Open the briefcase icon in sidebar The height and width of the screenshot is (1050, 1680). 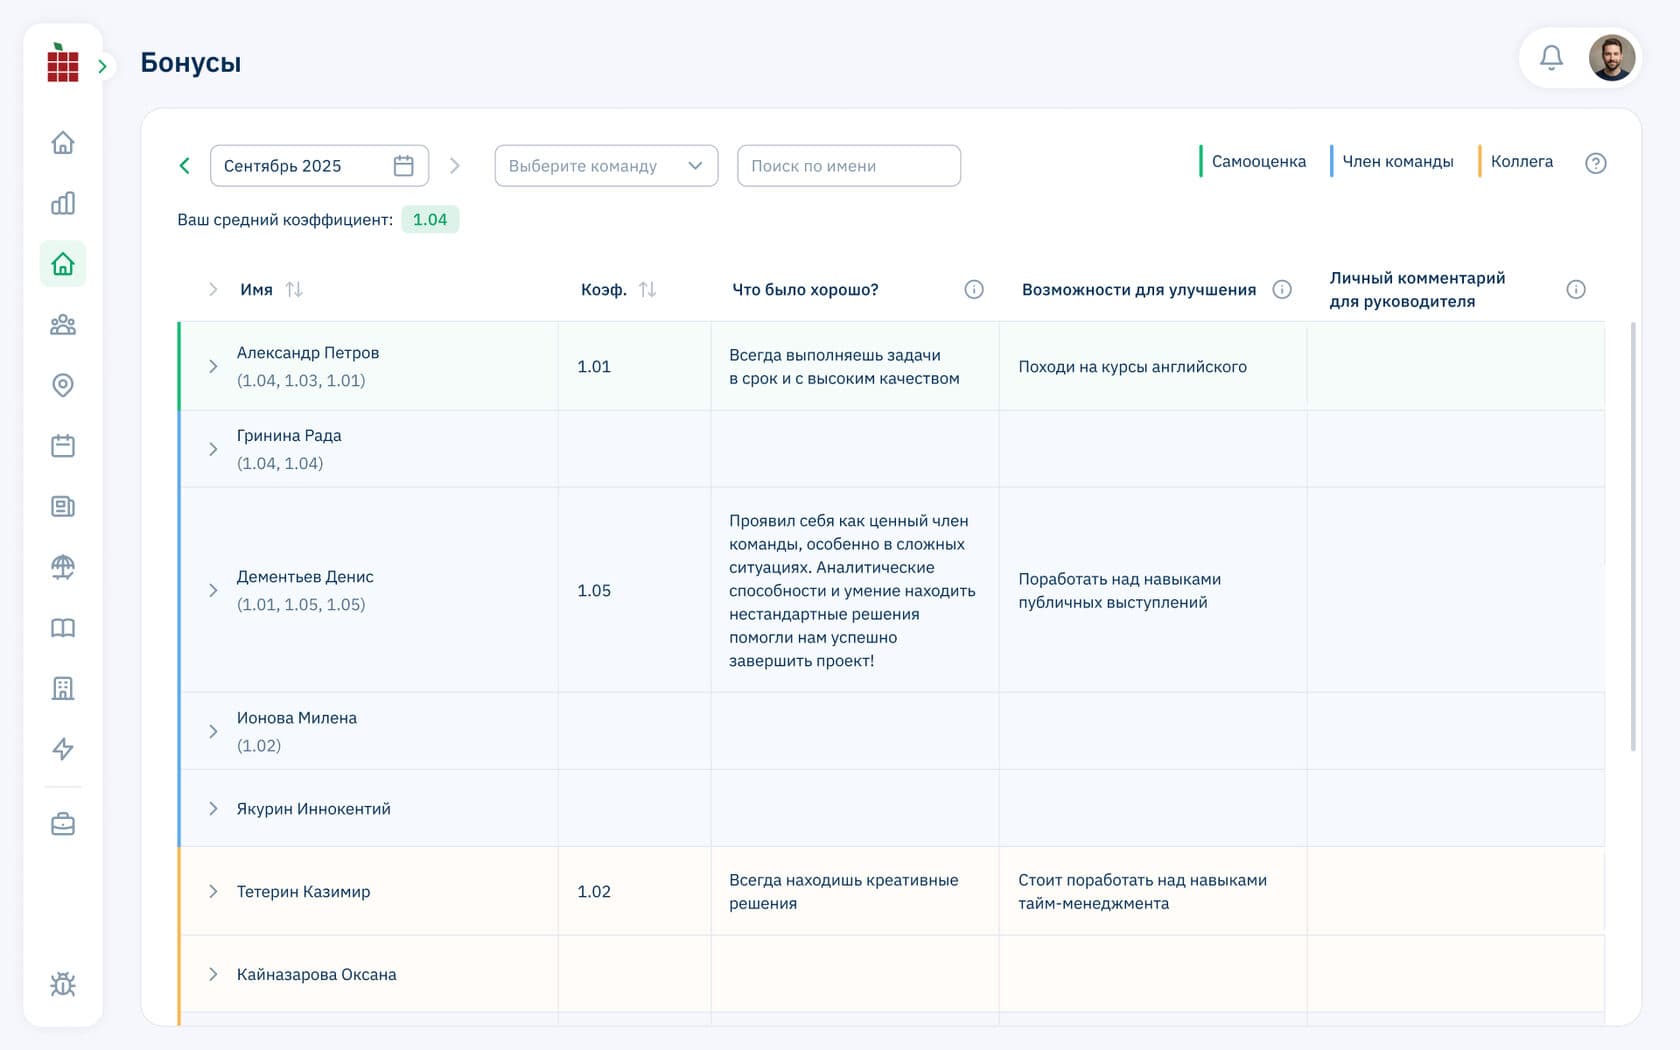click(x=63, y=824)
